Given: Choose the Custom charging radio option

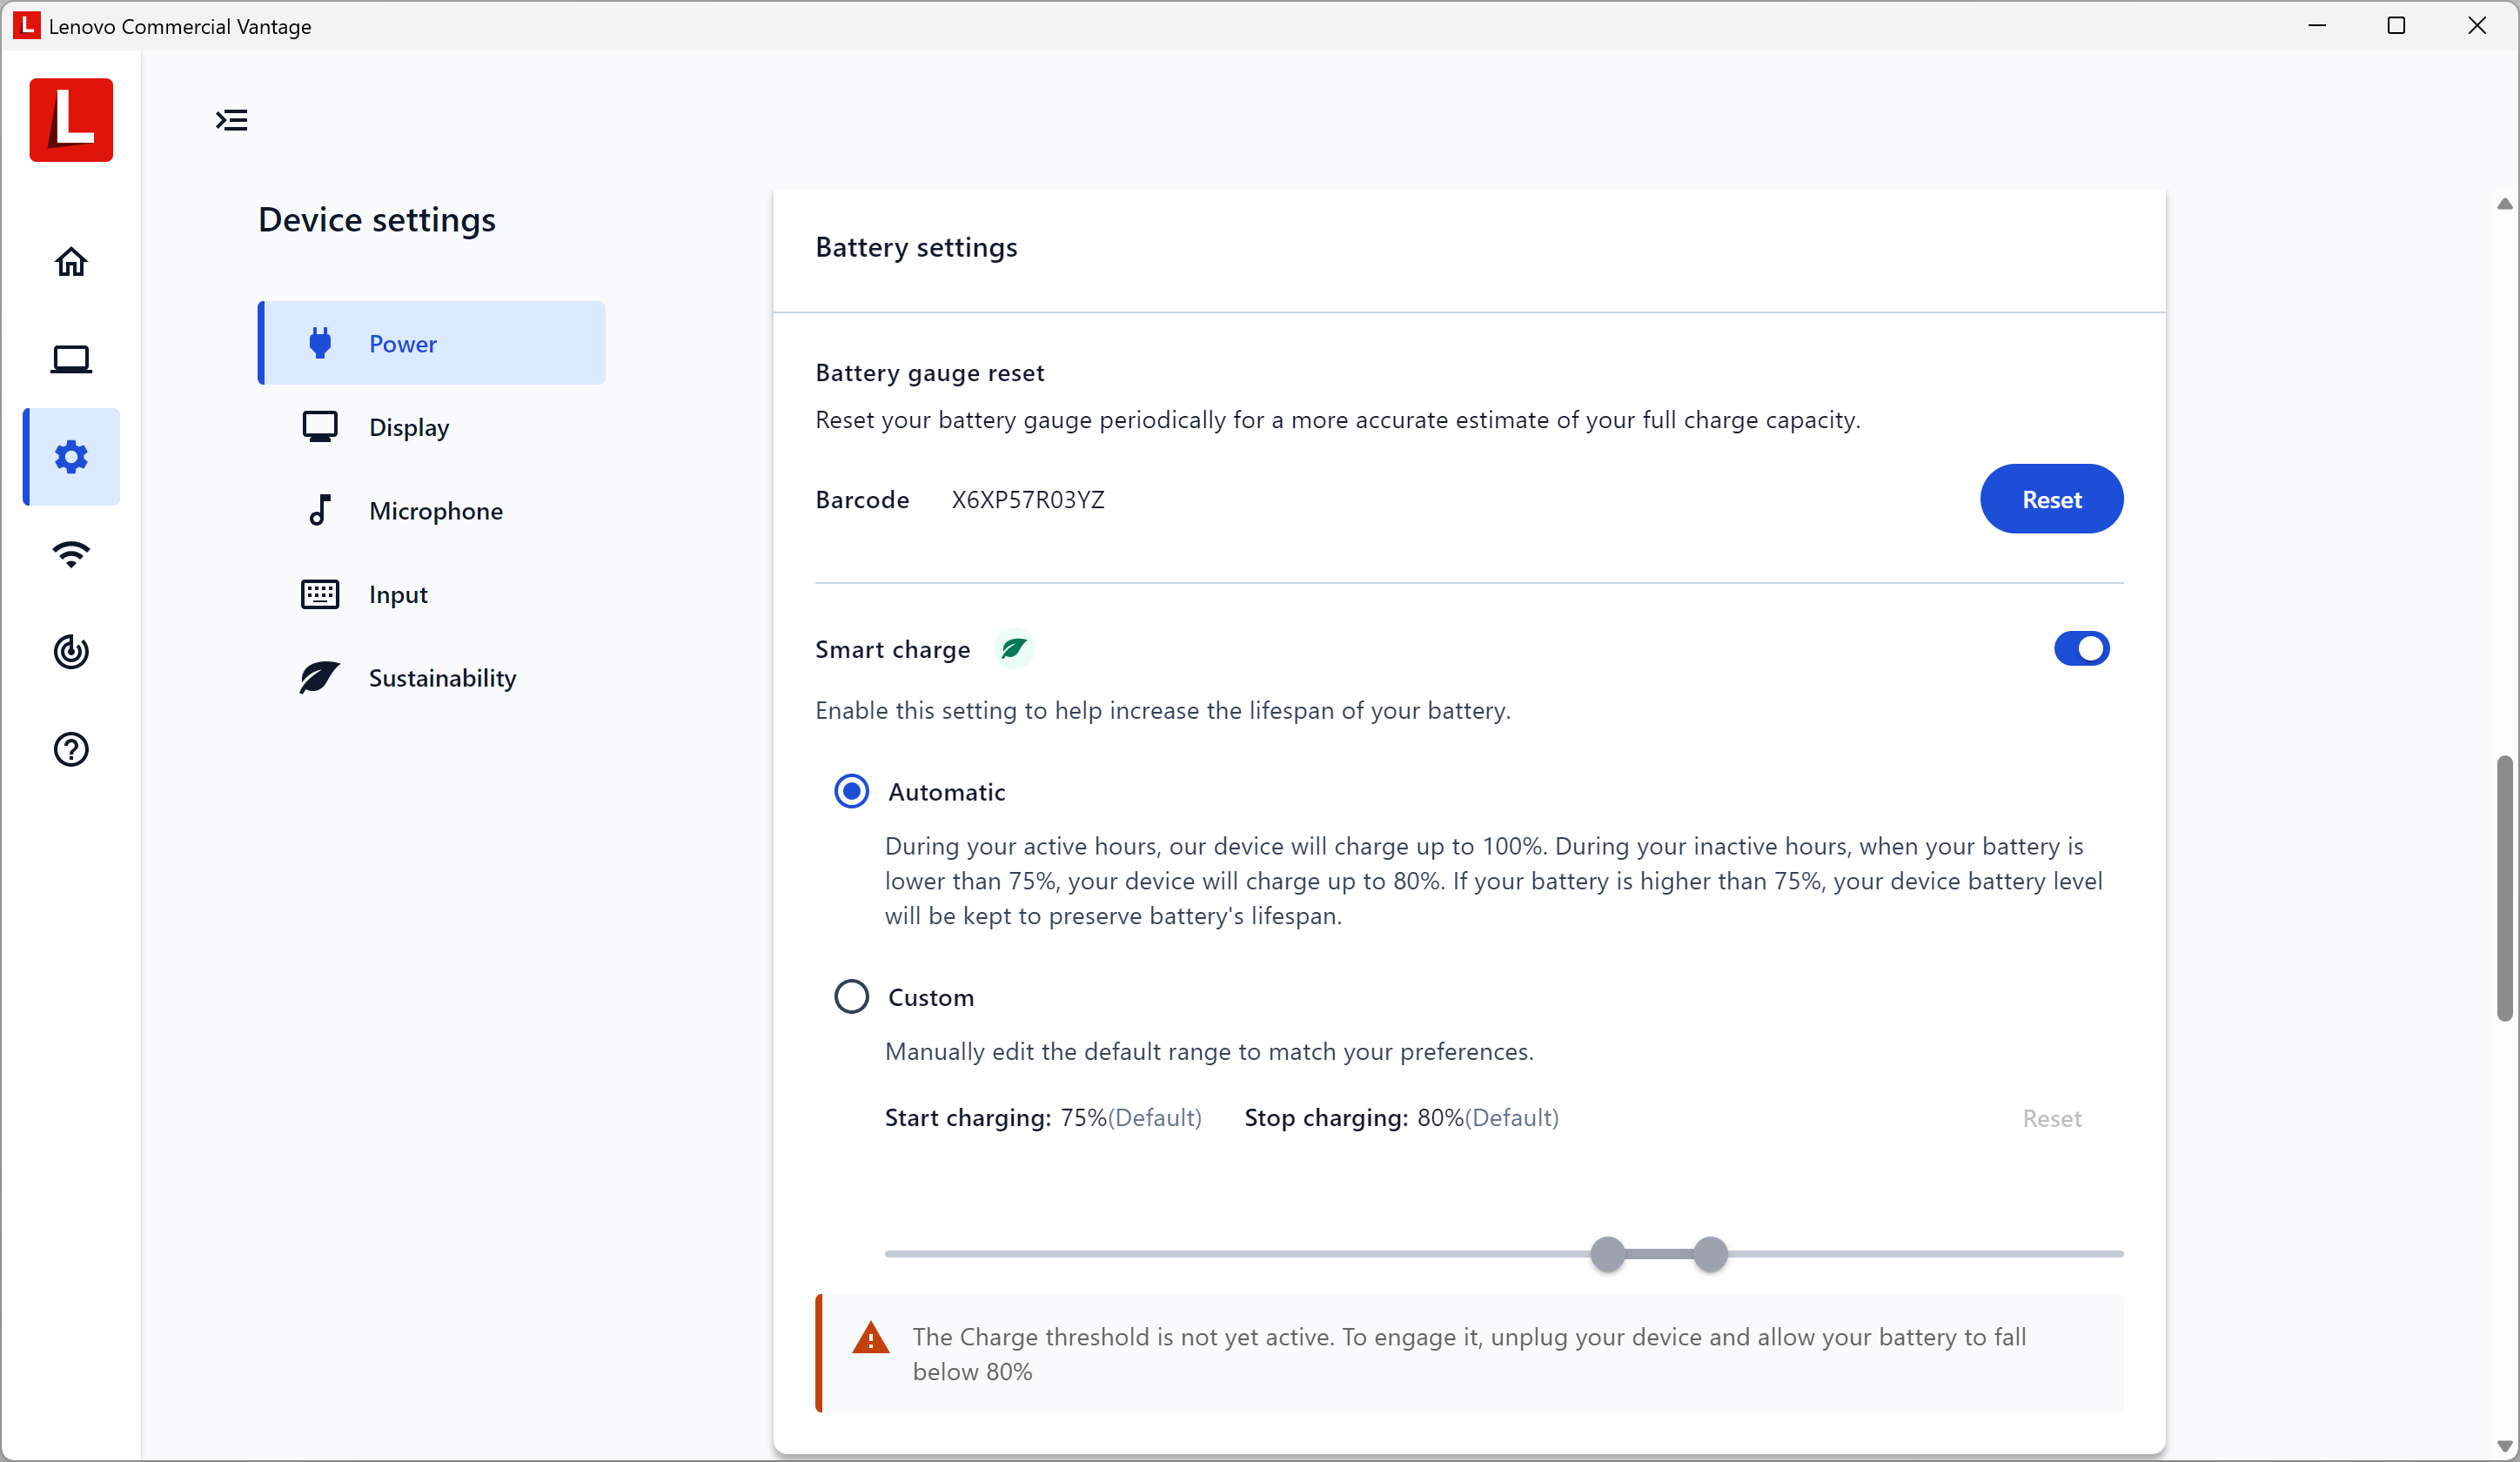Looking at the screenshot, I should 851,997.
